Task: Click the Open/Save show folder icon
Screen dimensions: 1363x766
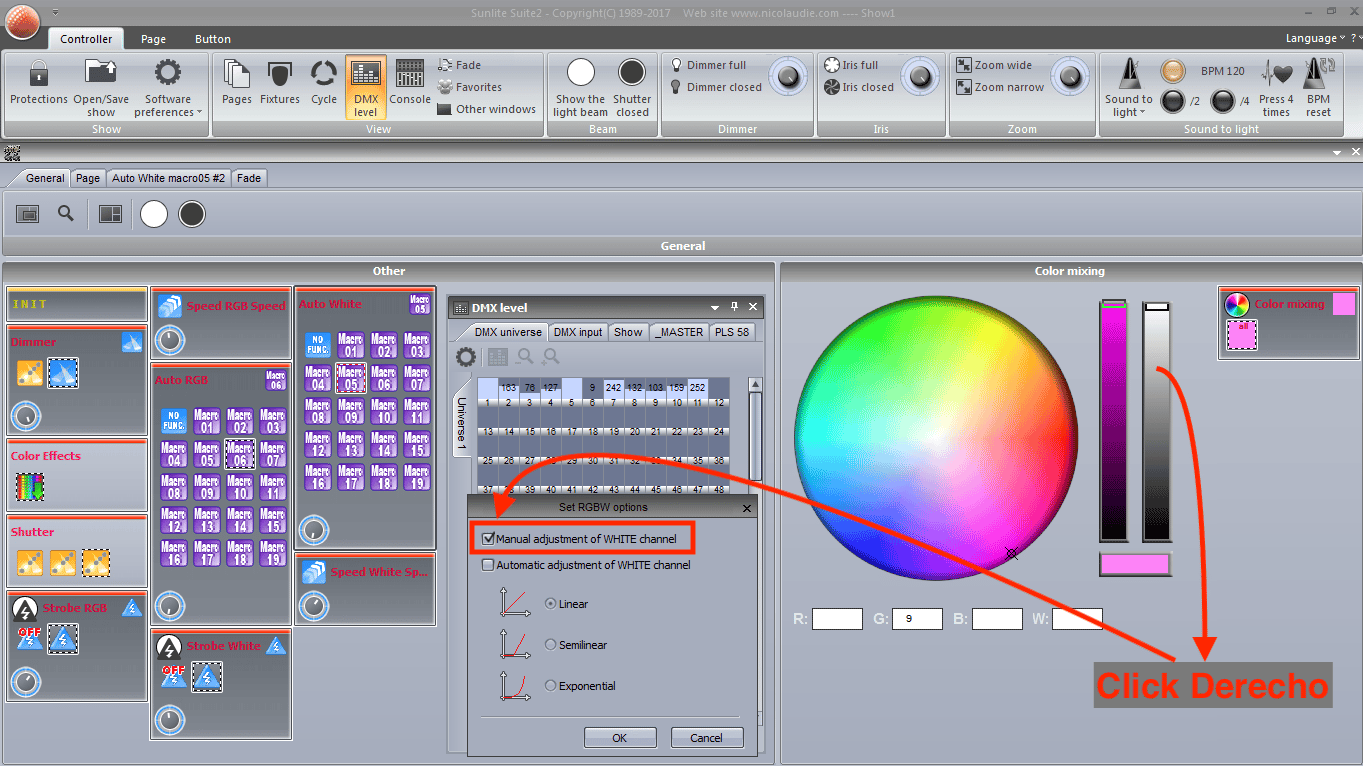Action: (101, 73)
